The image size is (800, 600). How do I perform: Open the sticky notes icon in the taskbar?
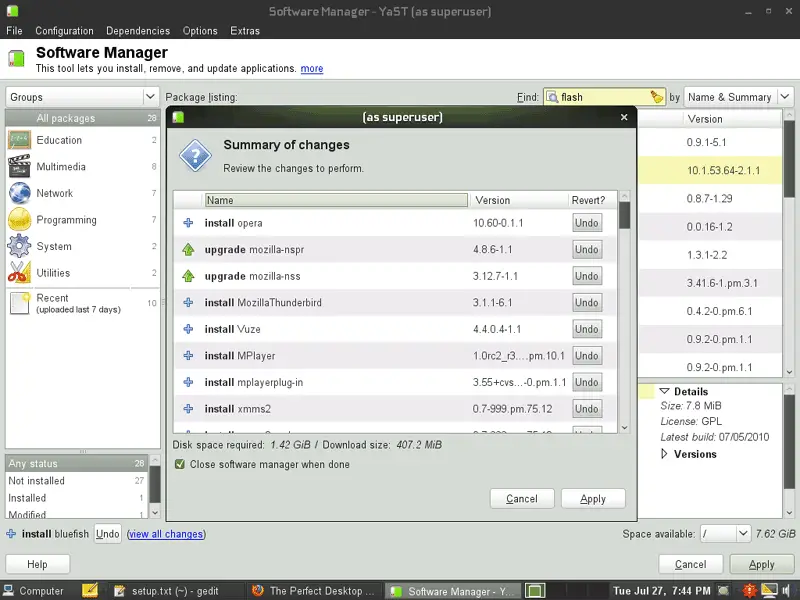click(x=90, y=590)
